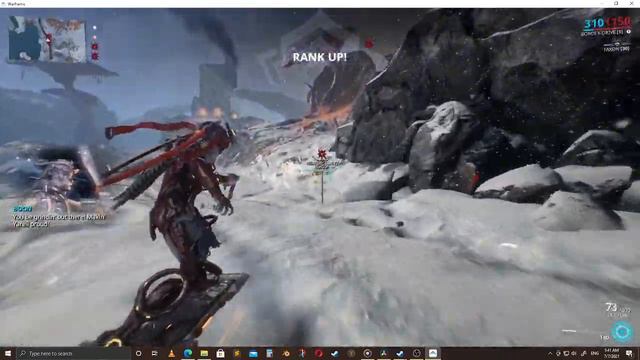This screenshot has width=640, height=360.
Task: Open Microsoft Edge from the taskbar
Action: coord(188,353)
